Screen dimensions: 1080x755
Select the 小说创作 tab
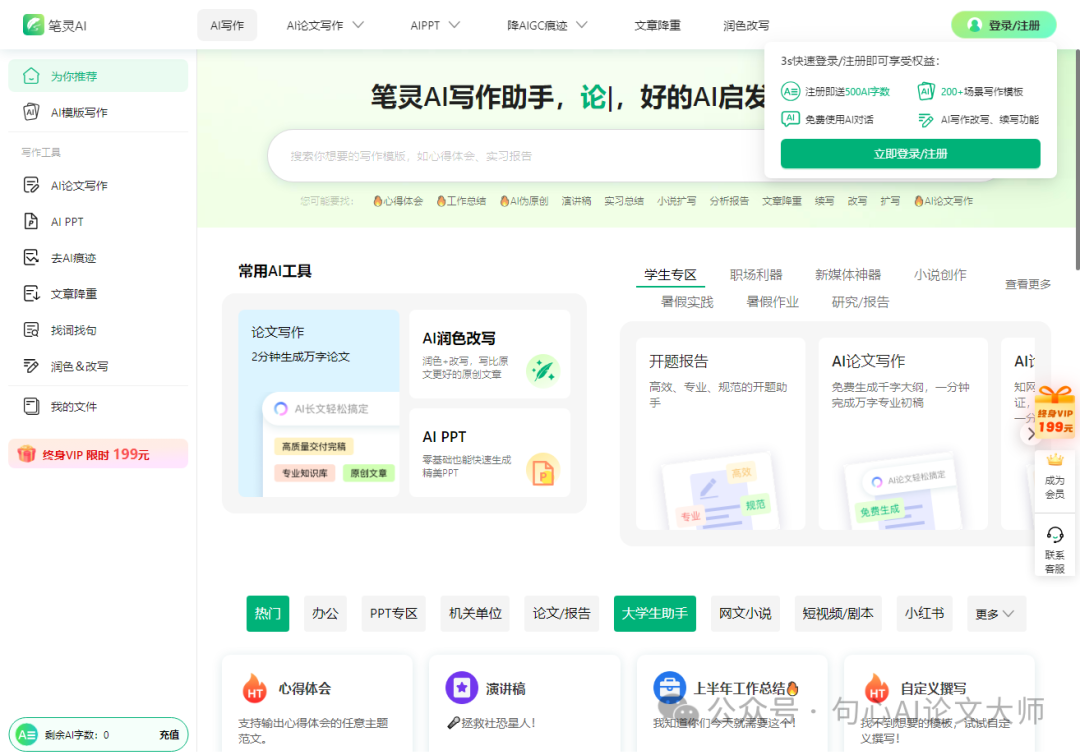940,275
